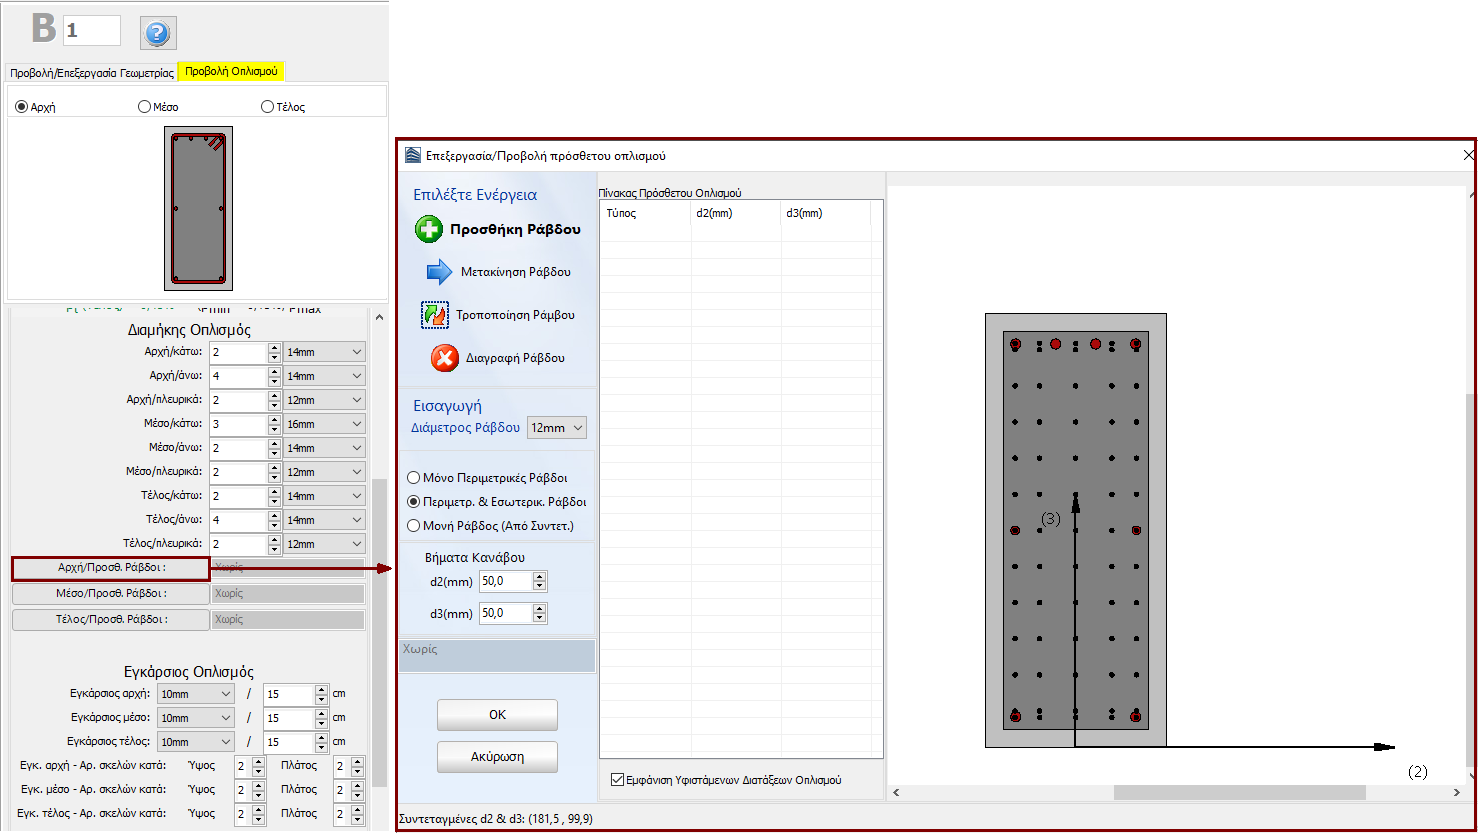Toggle Εμφάνιση Υφιστάμενων Διατάξεων Οπλισμού checkbox
Screen dimensions: 1478x833
pos(617,780)
